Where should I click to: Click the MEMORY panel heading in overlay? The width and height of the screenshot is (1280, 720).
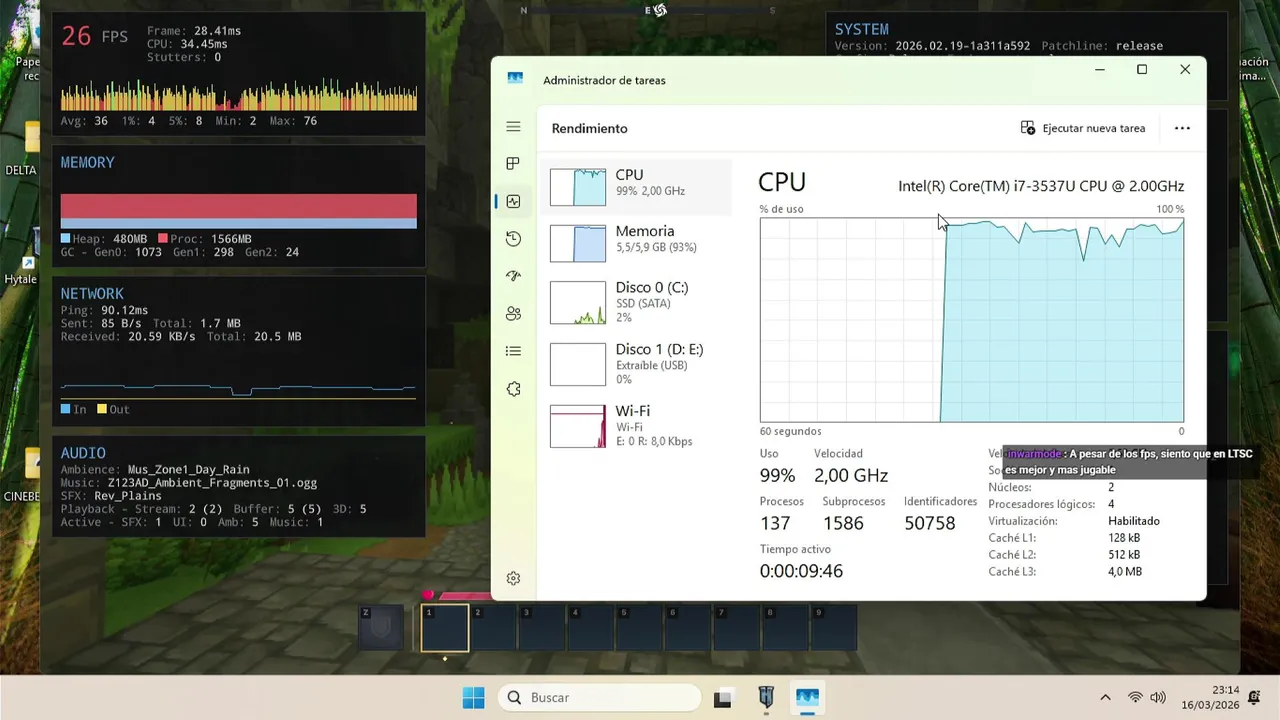click(87, 162)
